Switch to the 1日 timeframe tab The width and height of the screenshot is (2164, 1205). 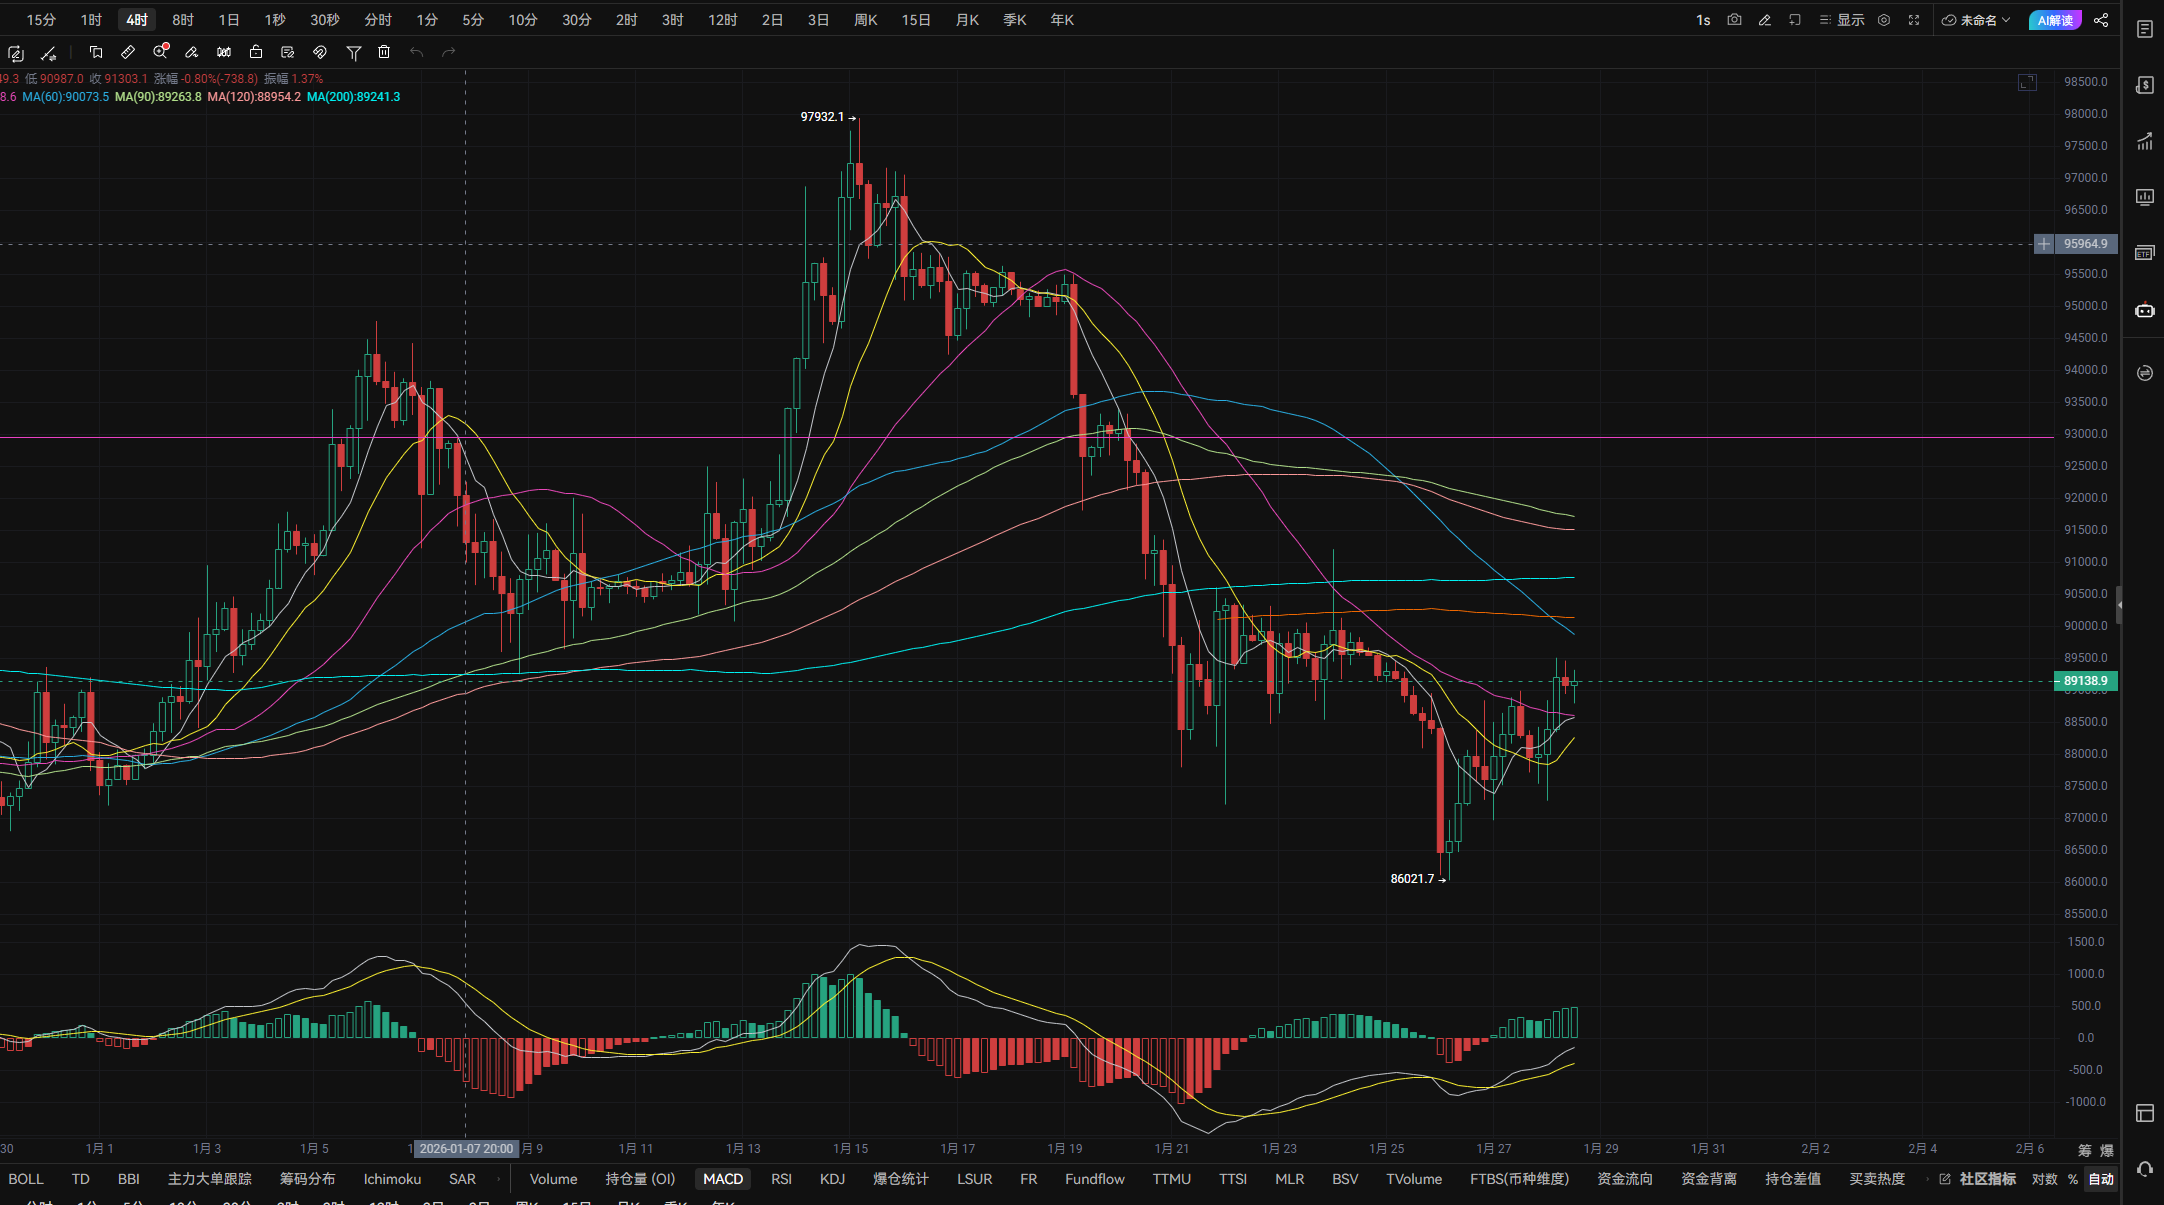click(229, 20)
